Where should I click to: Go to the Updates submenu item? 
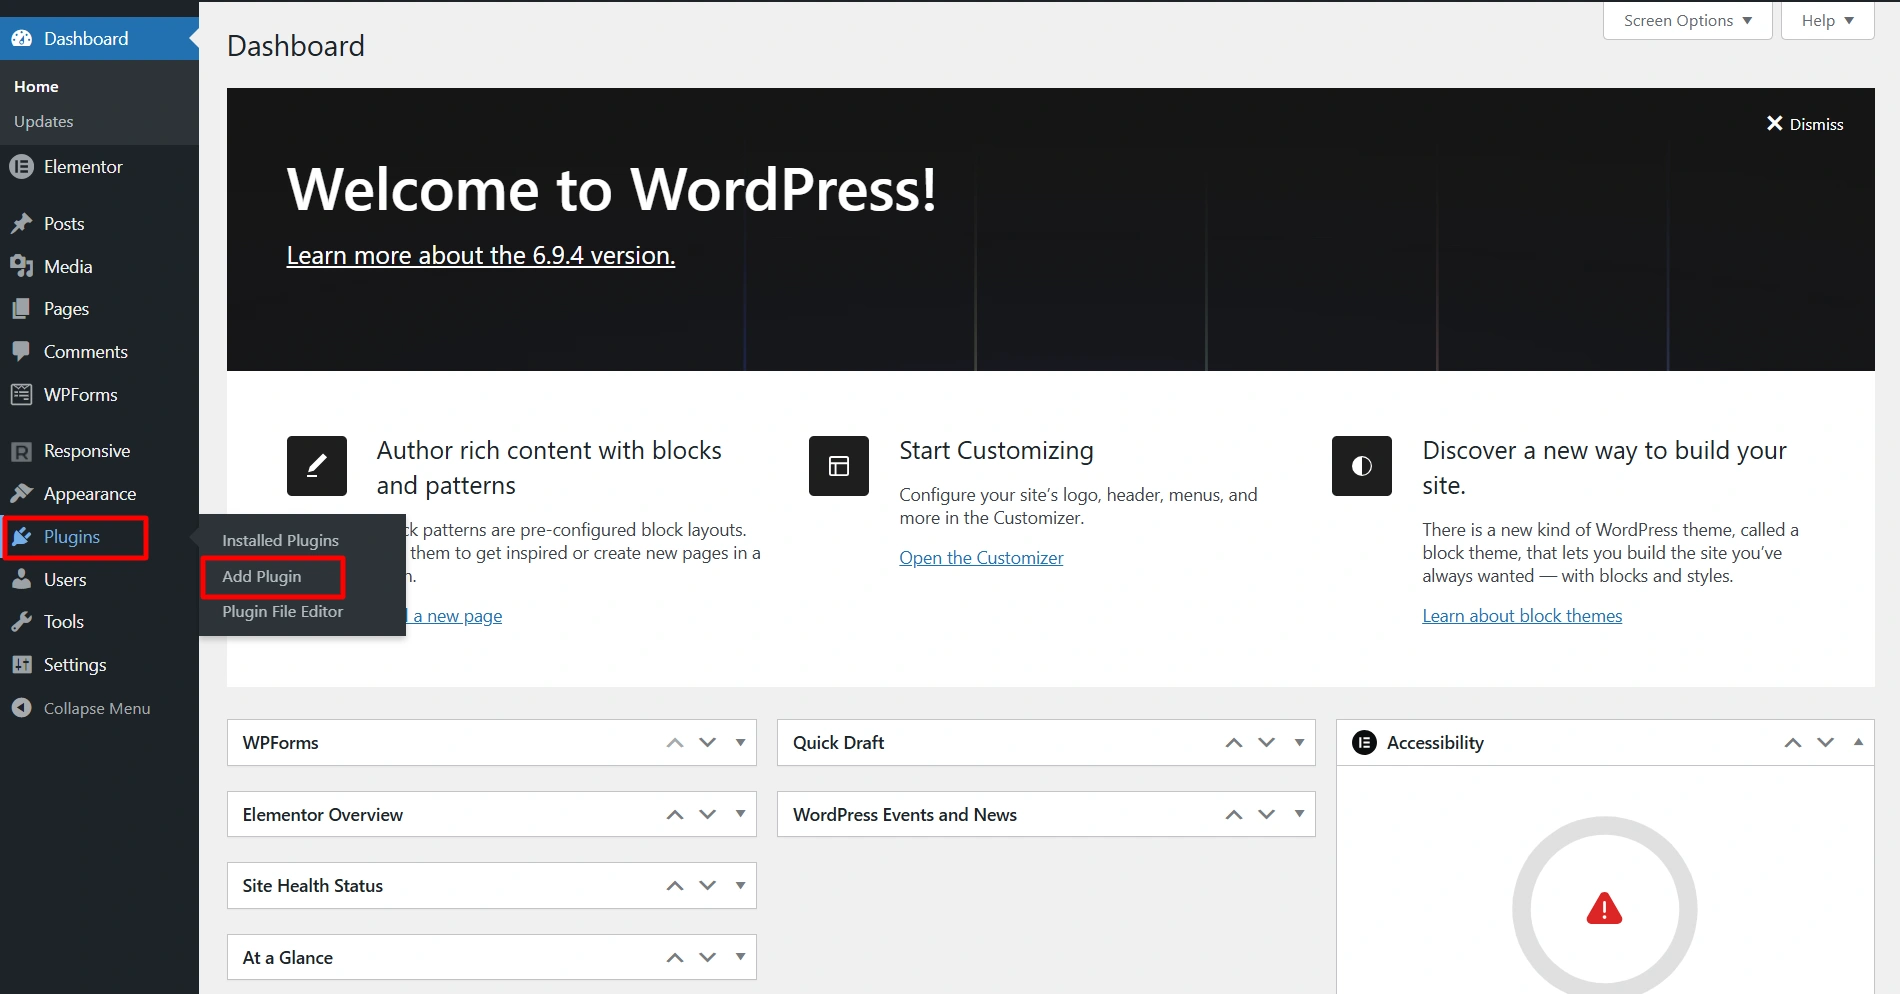[x=44, y=122]
